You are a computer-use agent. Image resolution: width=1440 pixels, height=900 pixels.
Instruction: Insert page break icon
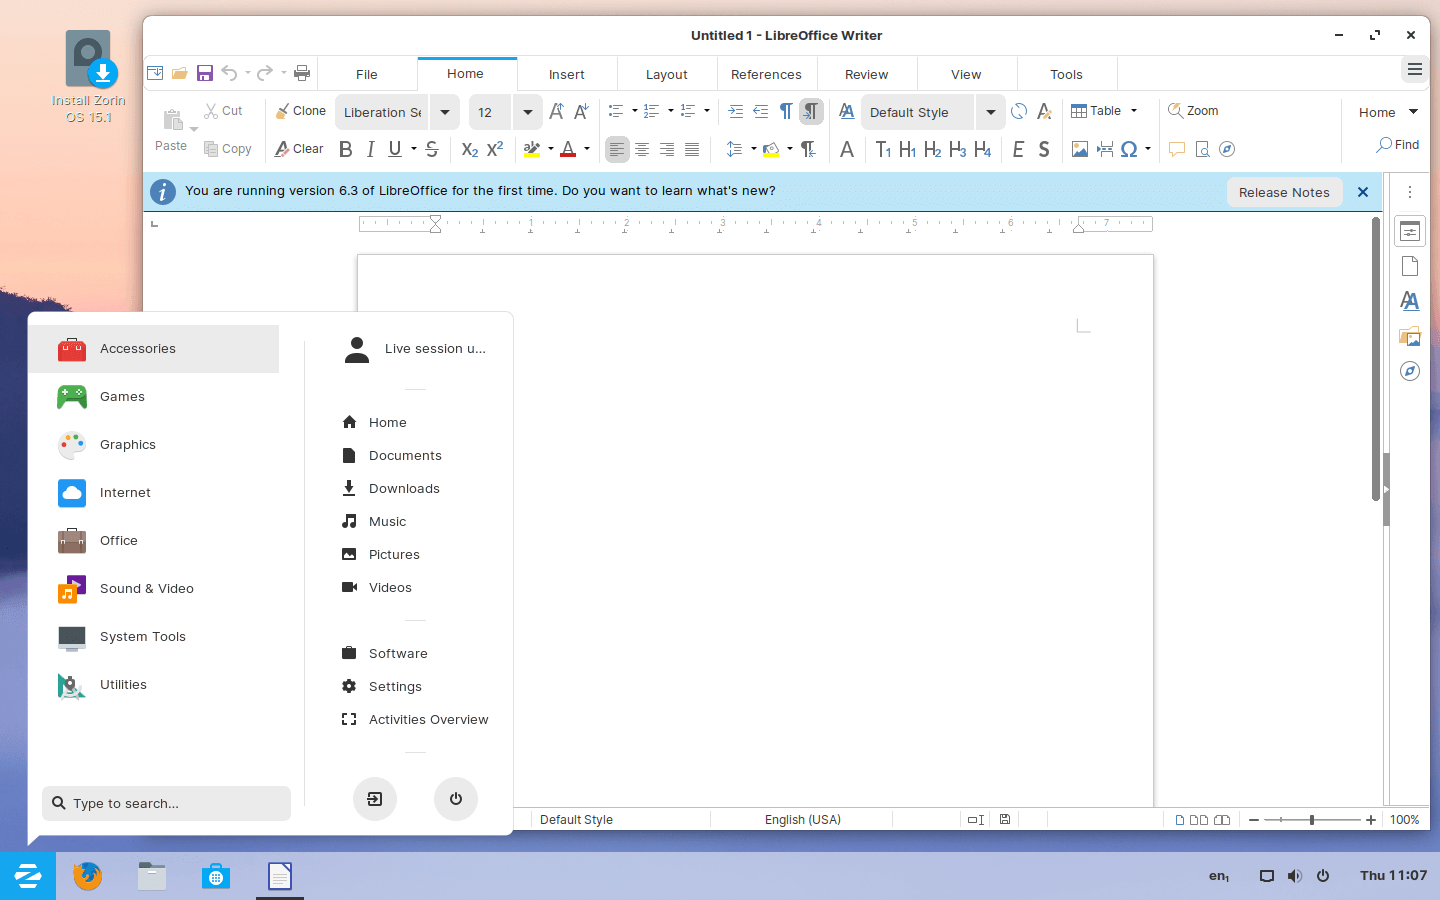coord(1105,149)
